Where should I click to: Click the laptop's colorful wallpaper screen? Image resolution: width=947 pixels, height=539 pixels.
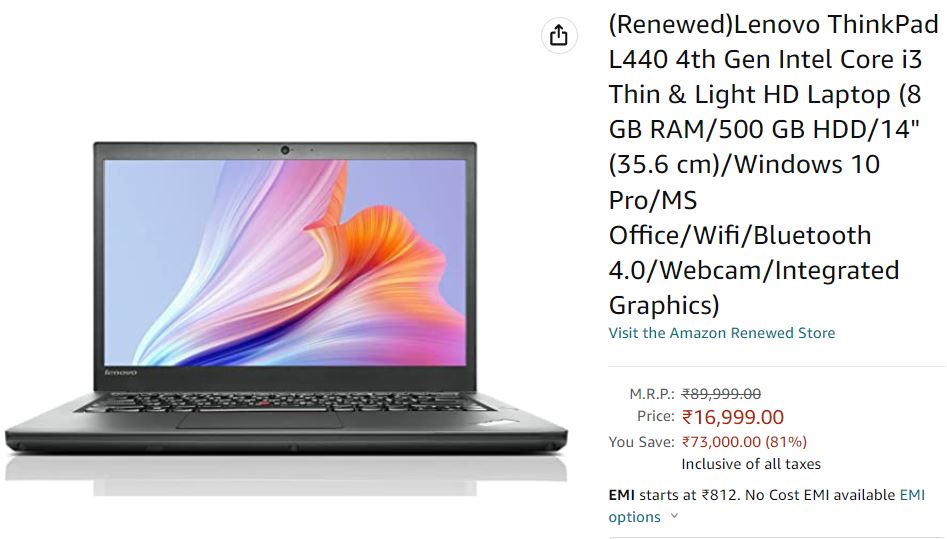pyautogui.click(x=284, y=262)
